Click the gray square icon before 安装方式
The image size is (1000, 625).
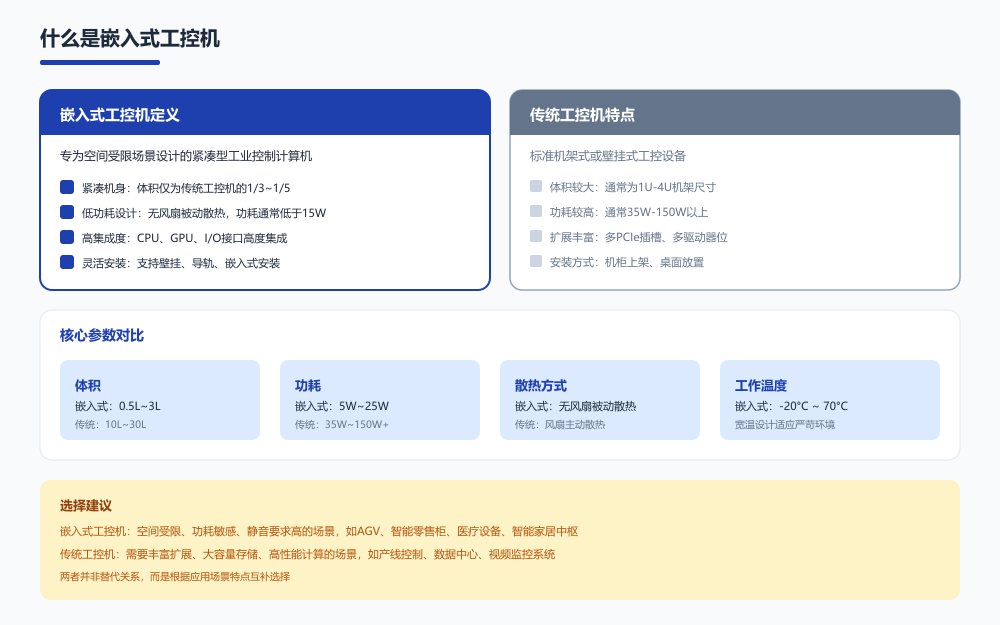pos(535,262)
